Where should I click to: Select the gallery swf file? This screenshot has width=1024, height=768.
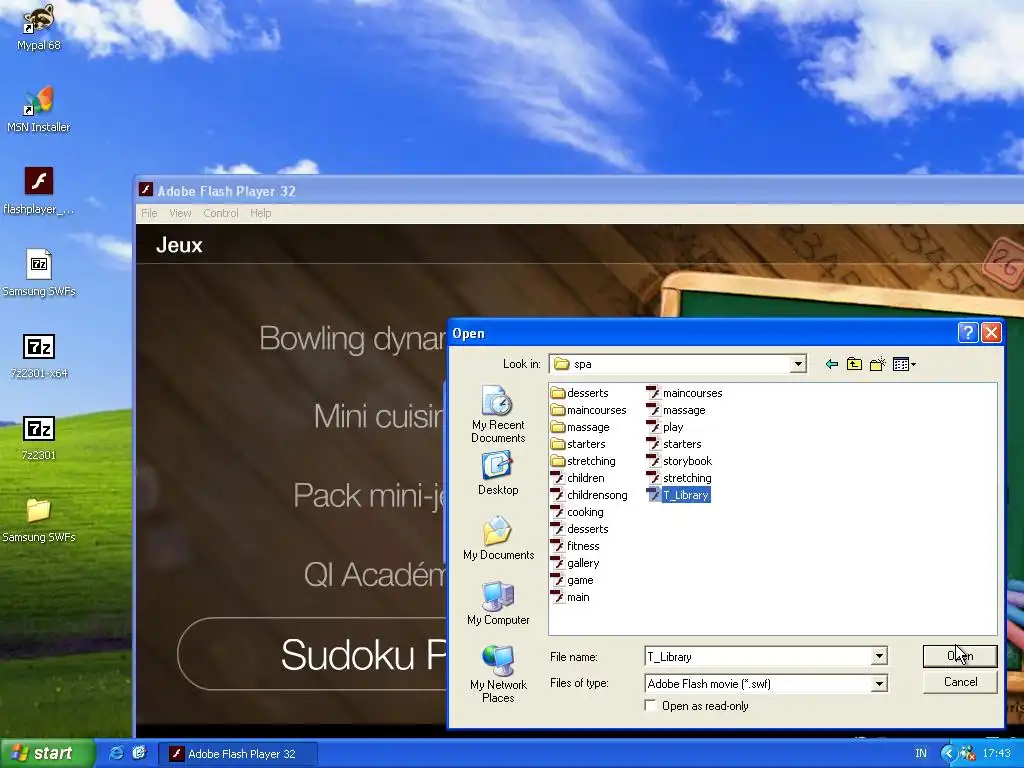(575, 563)
